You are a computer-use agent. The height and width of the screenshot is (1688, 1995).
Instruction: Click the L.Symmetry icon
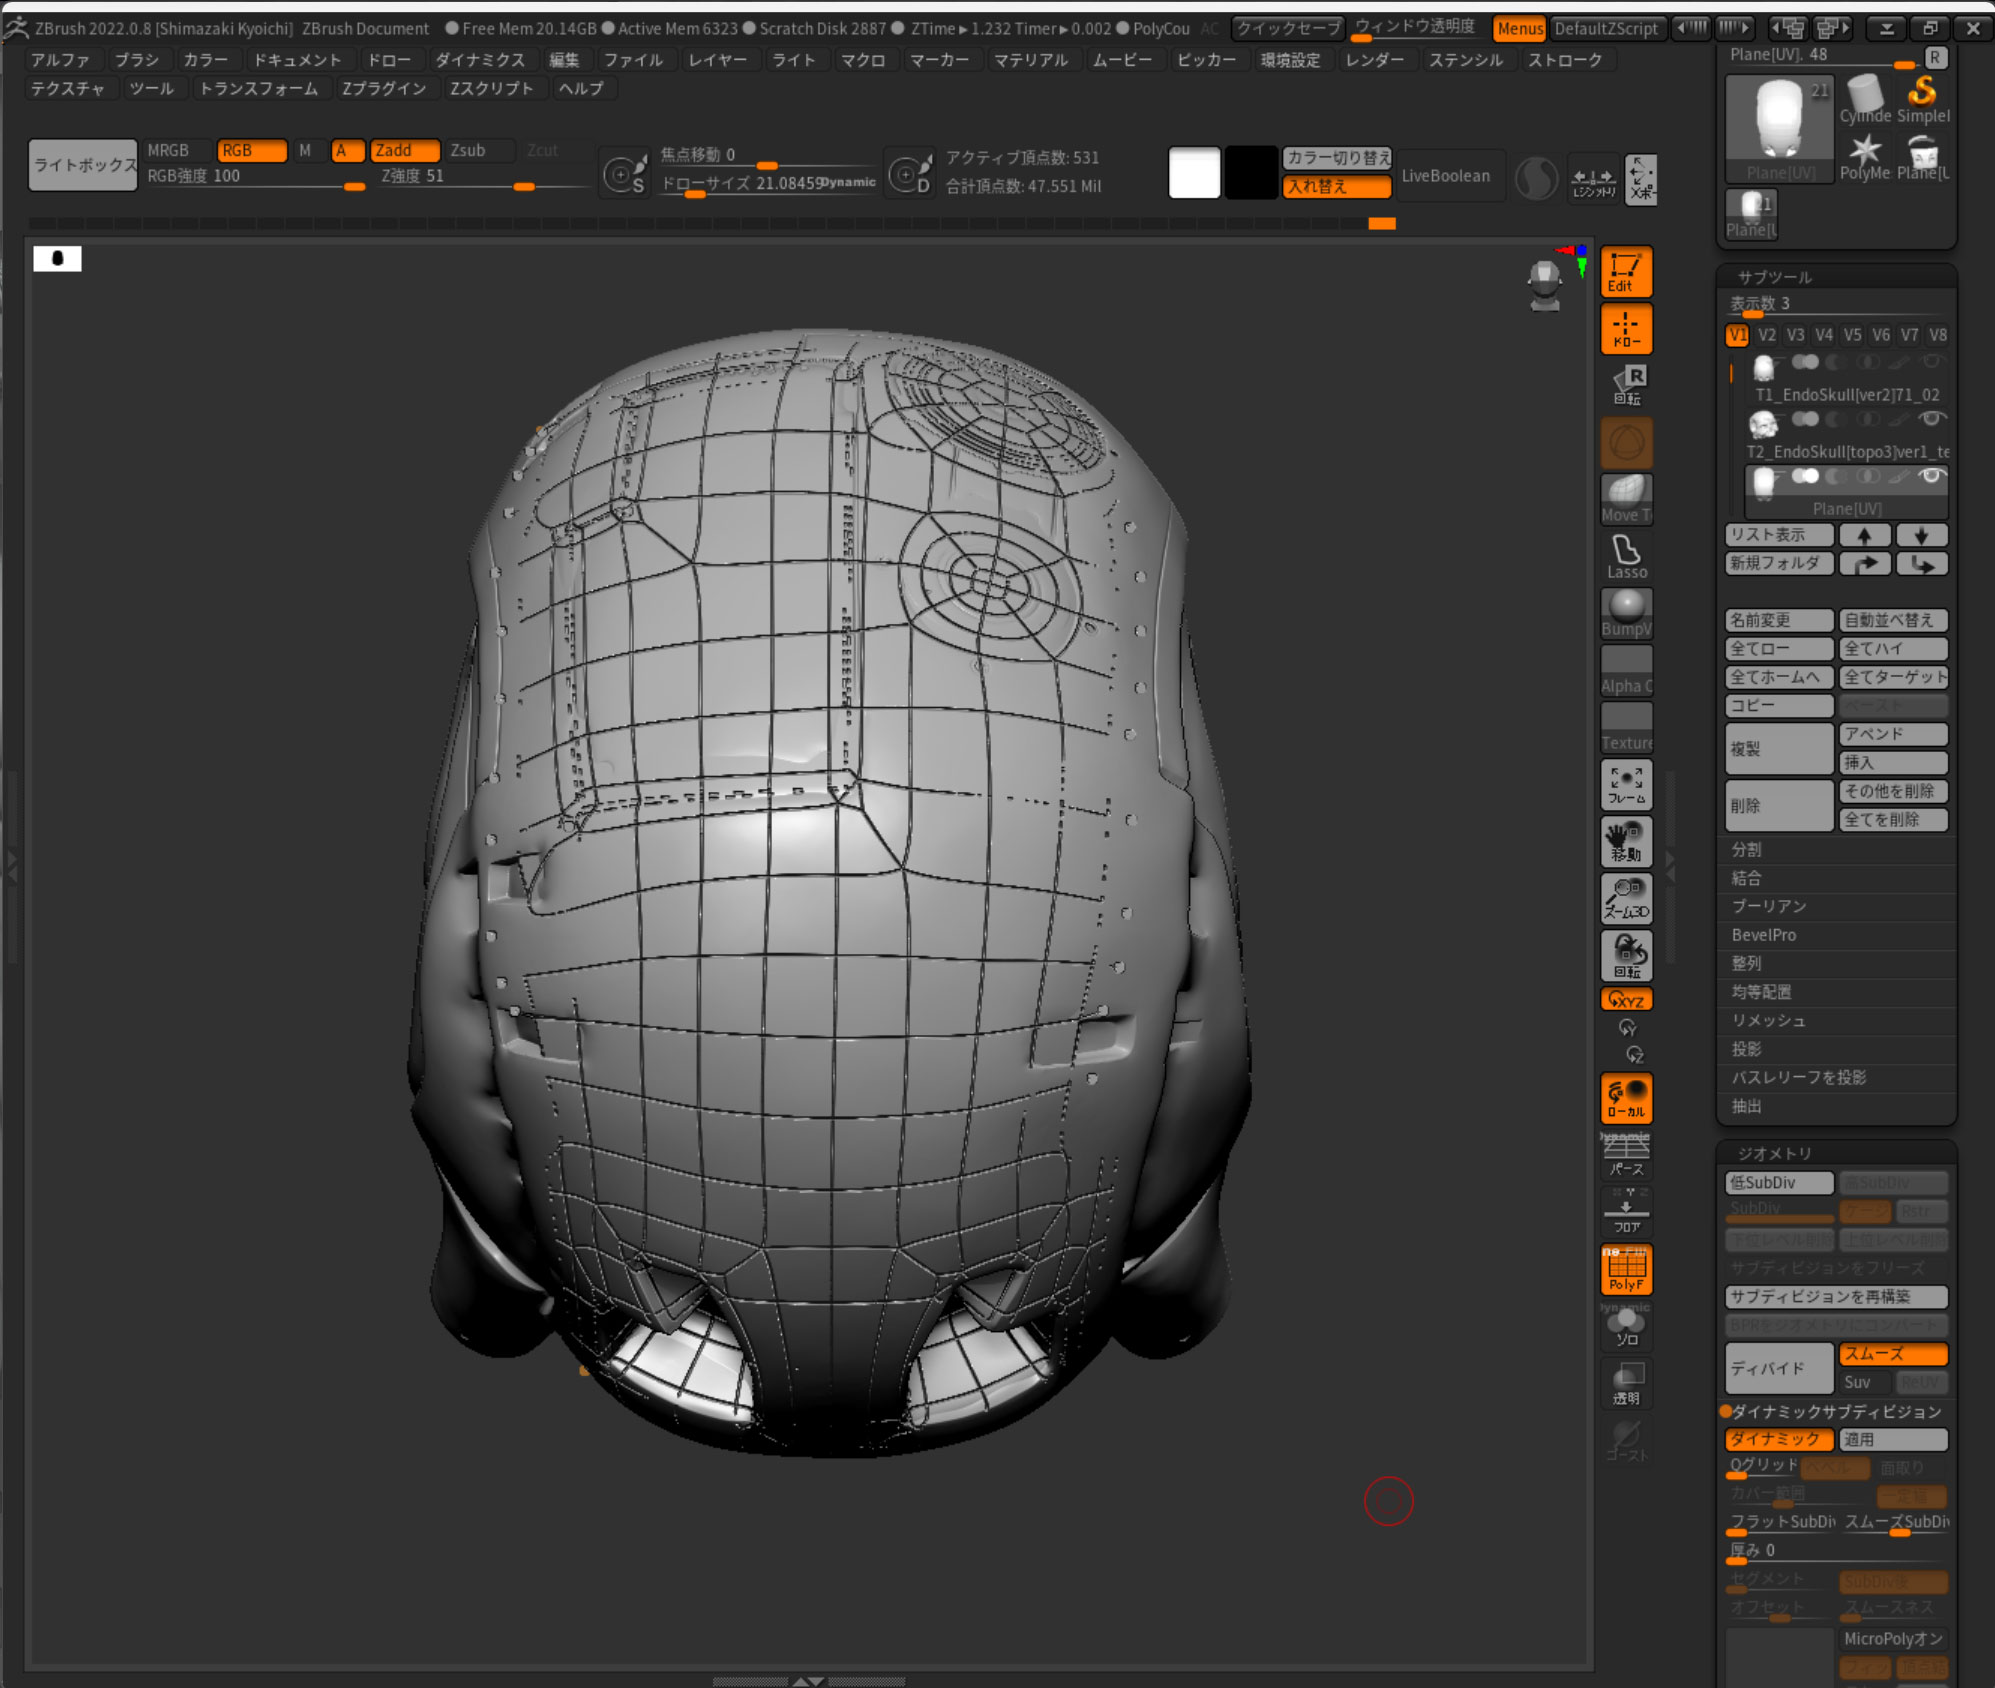tap(1593, 180)
